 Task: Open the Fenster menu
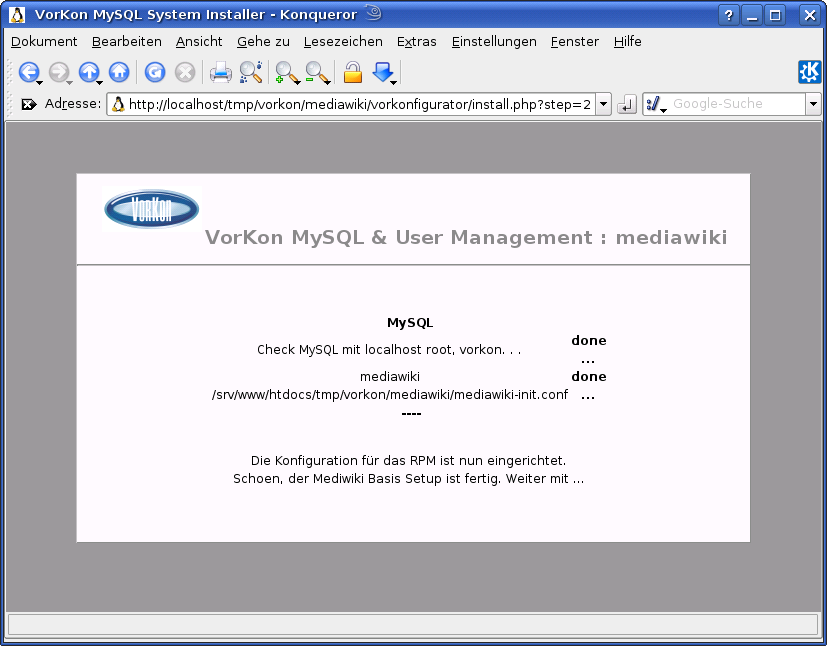(574, 41)
